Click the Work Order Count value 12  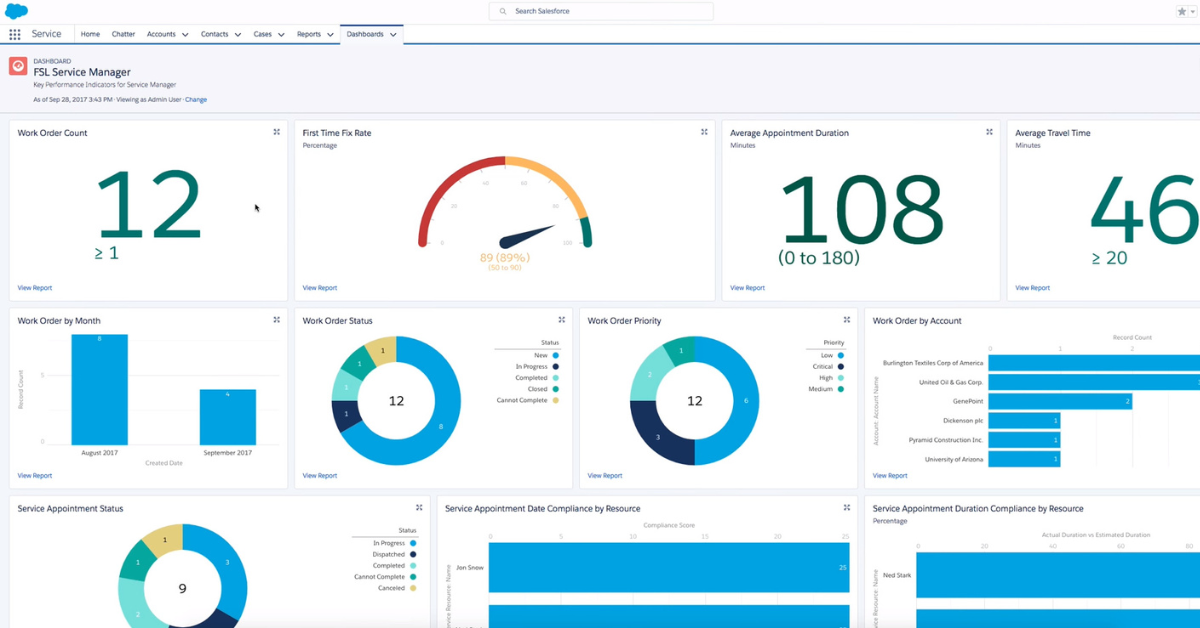coord(149,206)
